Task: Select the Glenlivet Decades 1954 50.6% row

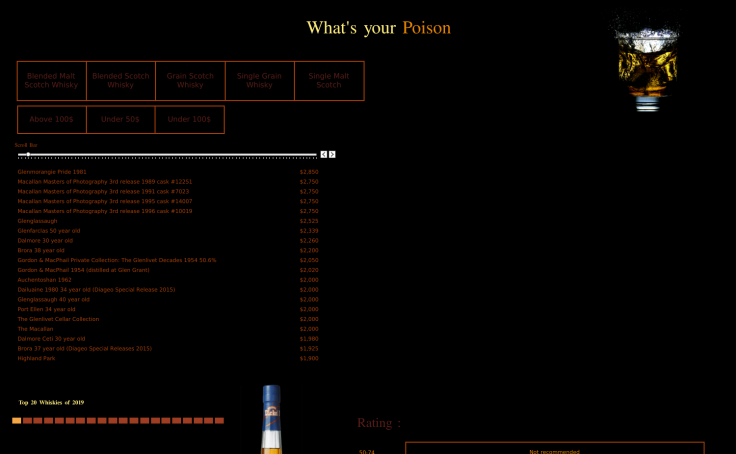Action: tap(168, 260)
